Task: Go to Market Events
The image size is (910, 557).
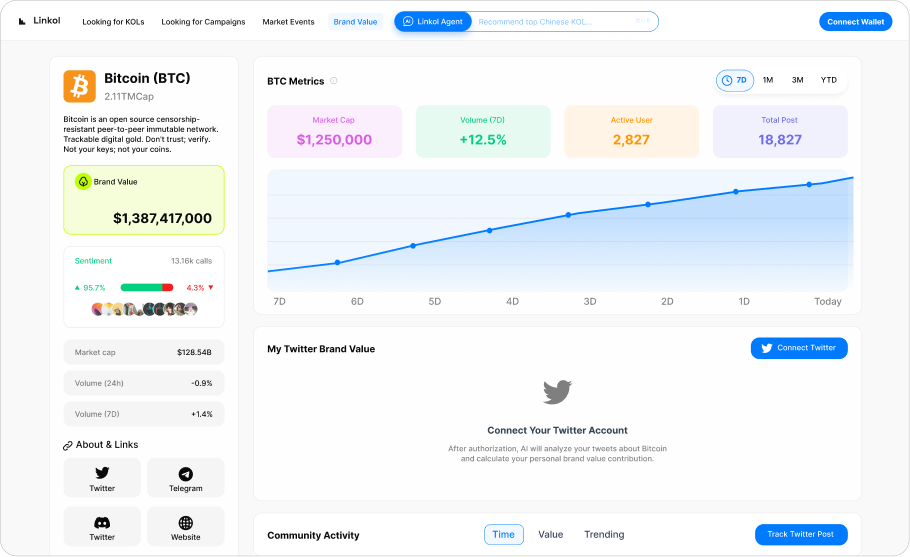Action: point(288,22)
